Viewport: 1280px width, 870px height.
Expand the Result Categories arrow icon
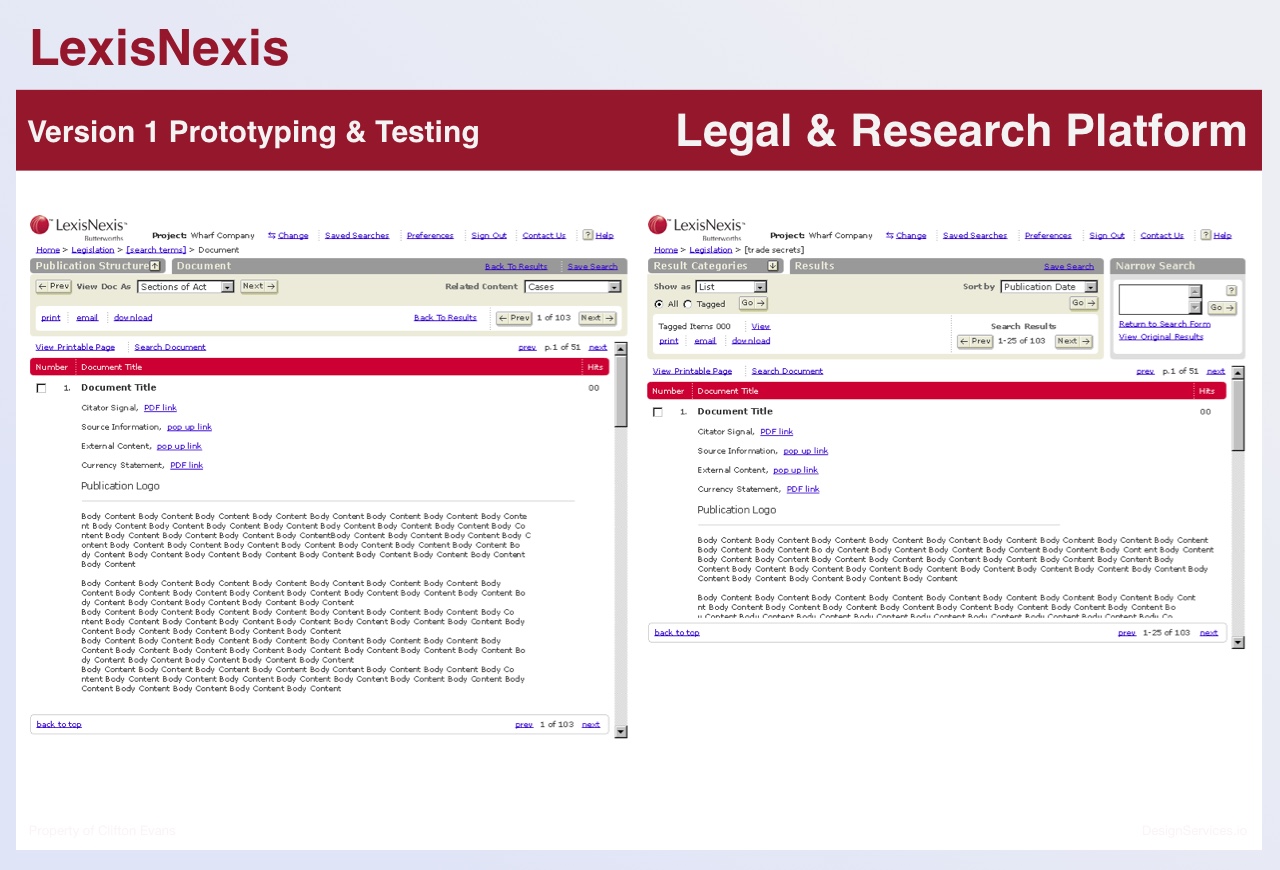tap(773, 266)
